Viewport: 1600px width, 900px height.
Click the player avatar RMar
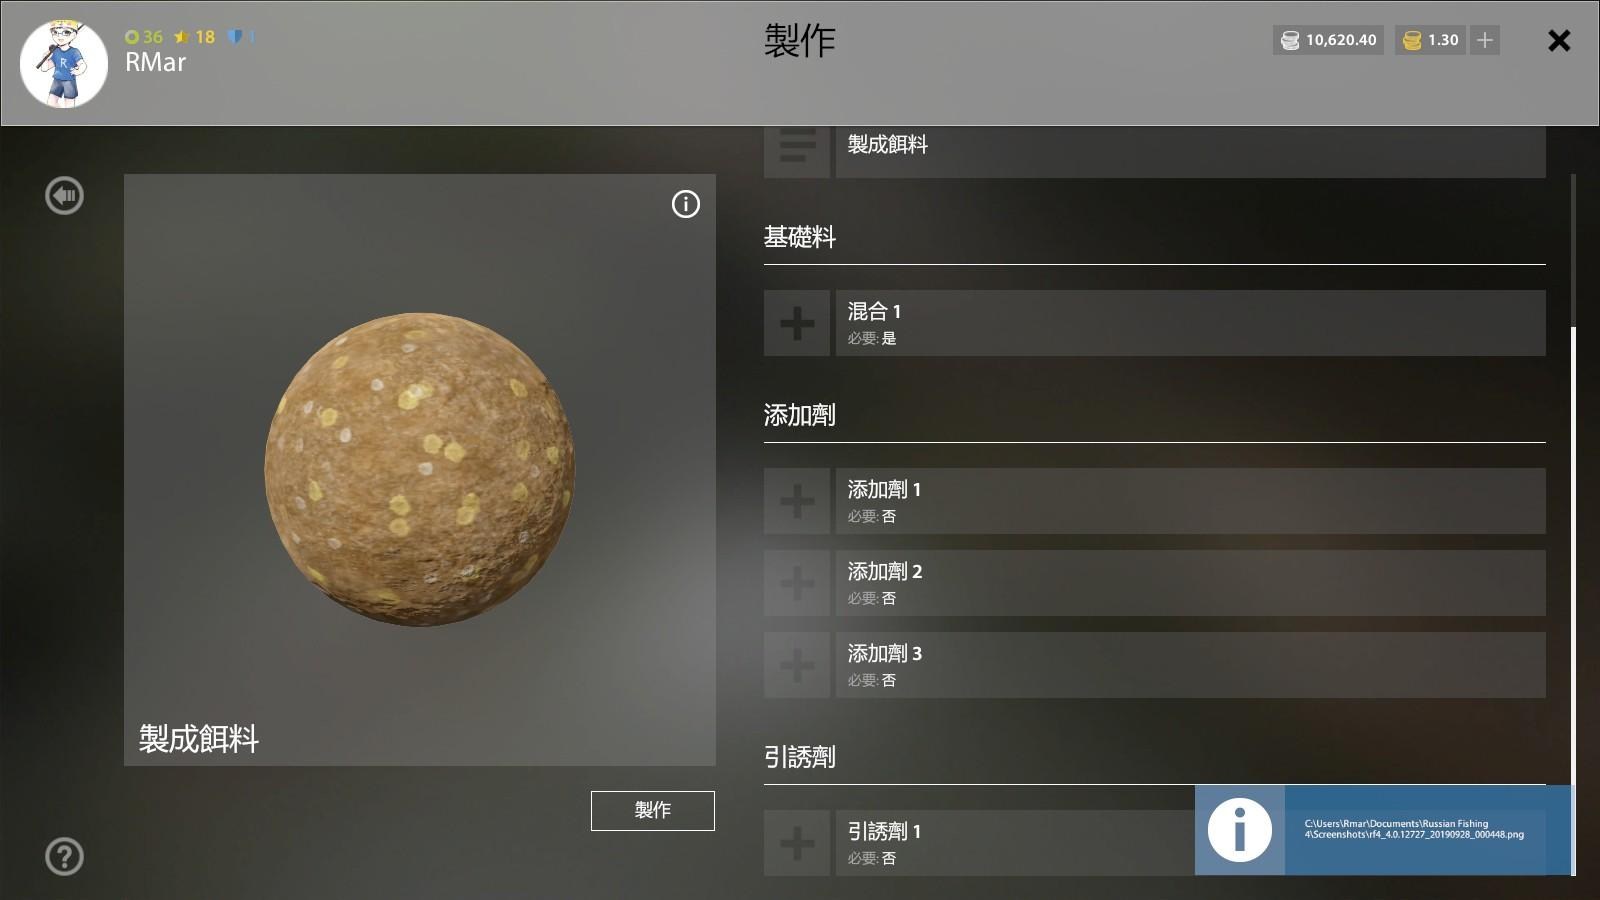[x=64, y=64]
